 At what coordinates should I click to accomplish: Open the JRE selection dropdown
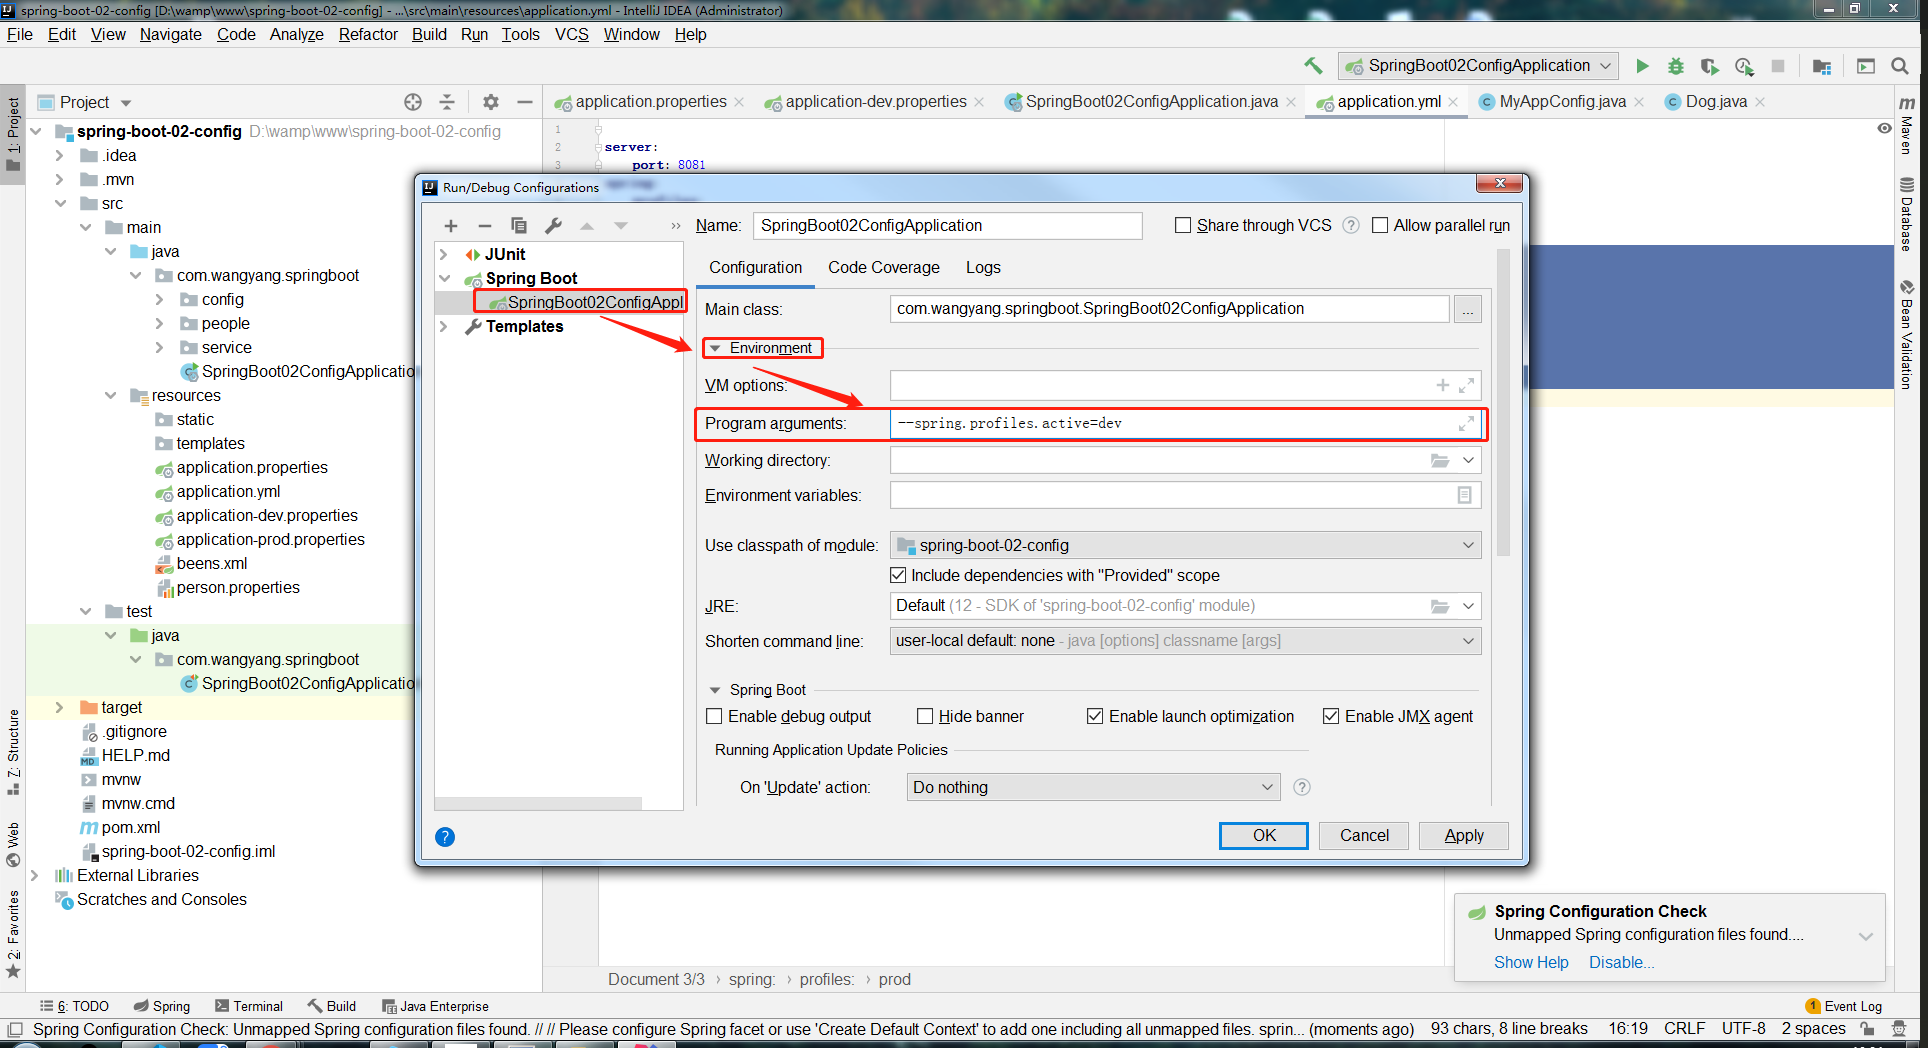coord(1468,606)
